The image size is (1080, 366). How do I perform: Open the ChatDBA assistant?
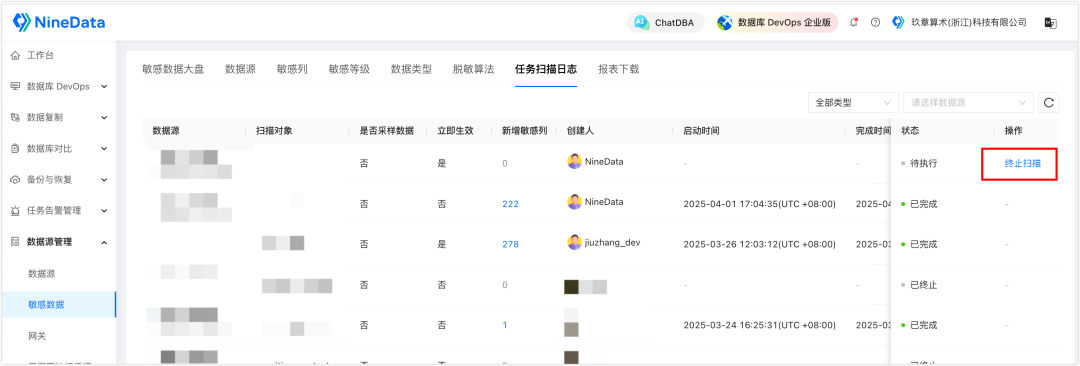click(x=665, y=23)
